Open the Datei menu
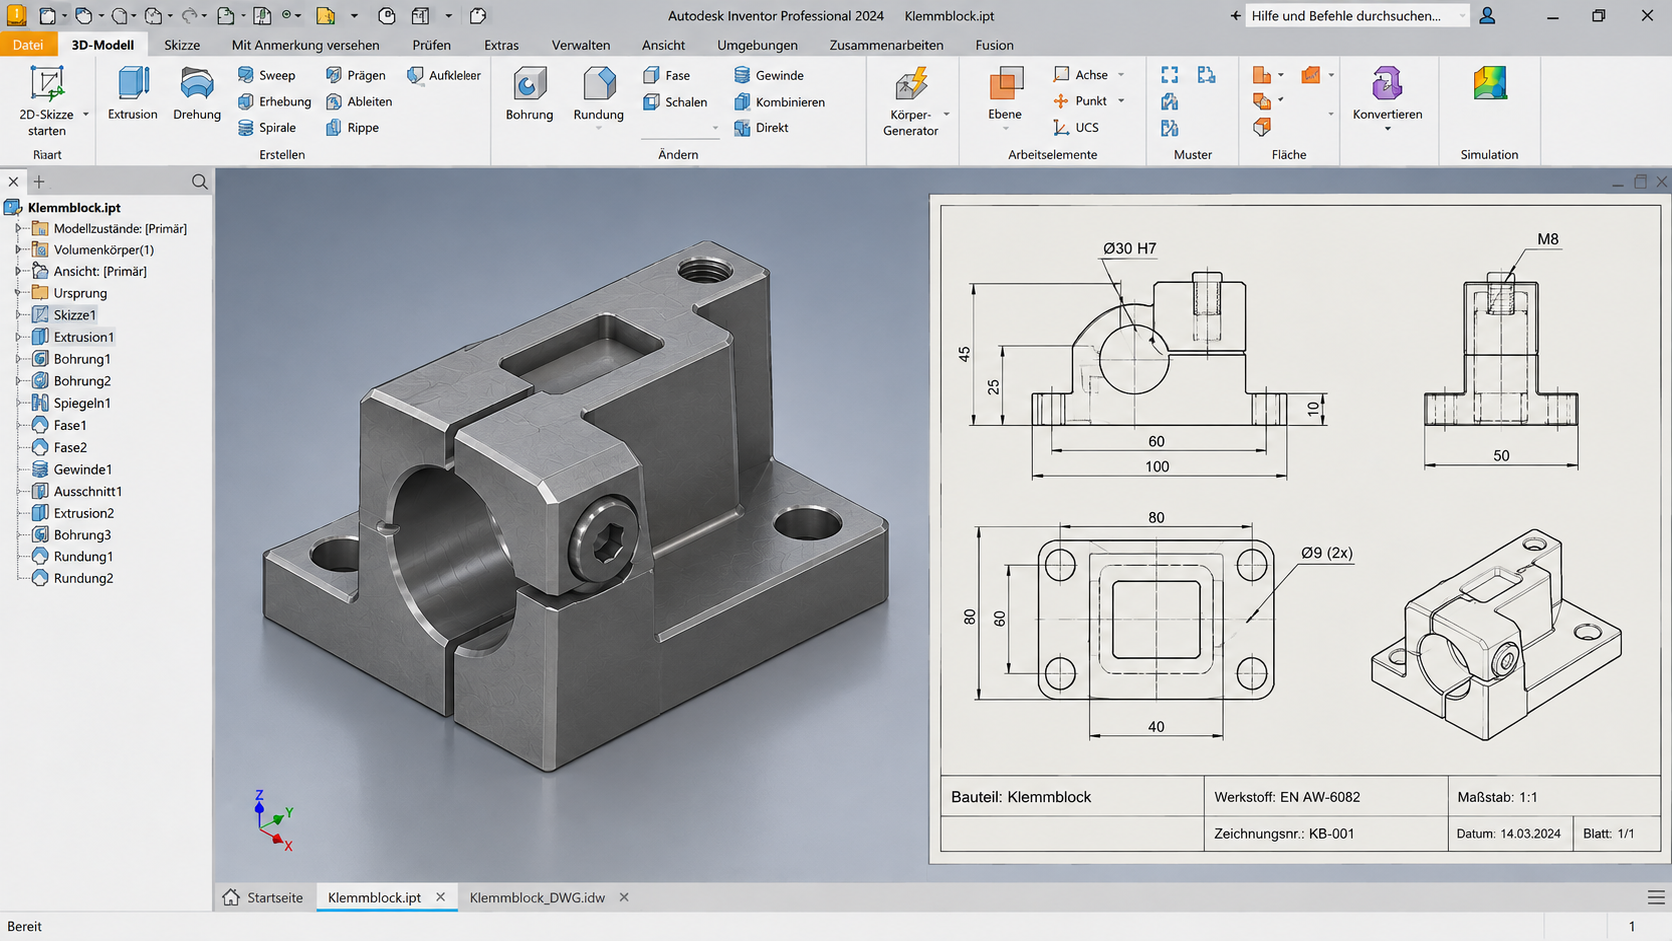The width and height of the screenshot is (1672, 941). click(28, 45)
